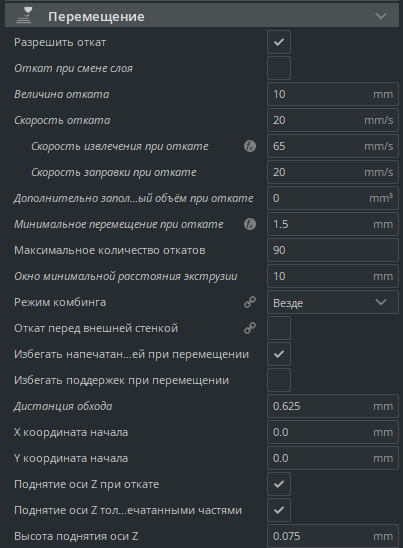403x548 pixels.
Task: Tick the Откат перед внешней стенкой checkbox
Action: [279, 328]
